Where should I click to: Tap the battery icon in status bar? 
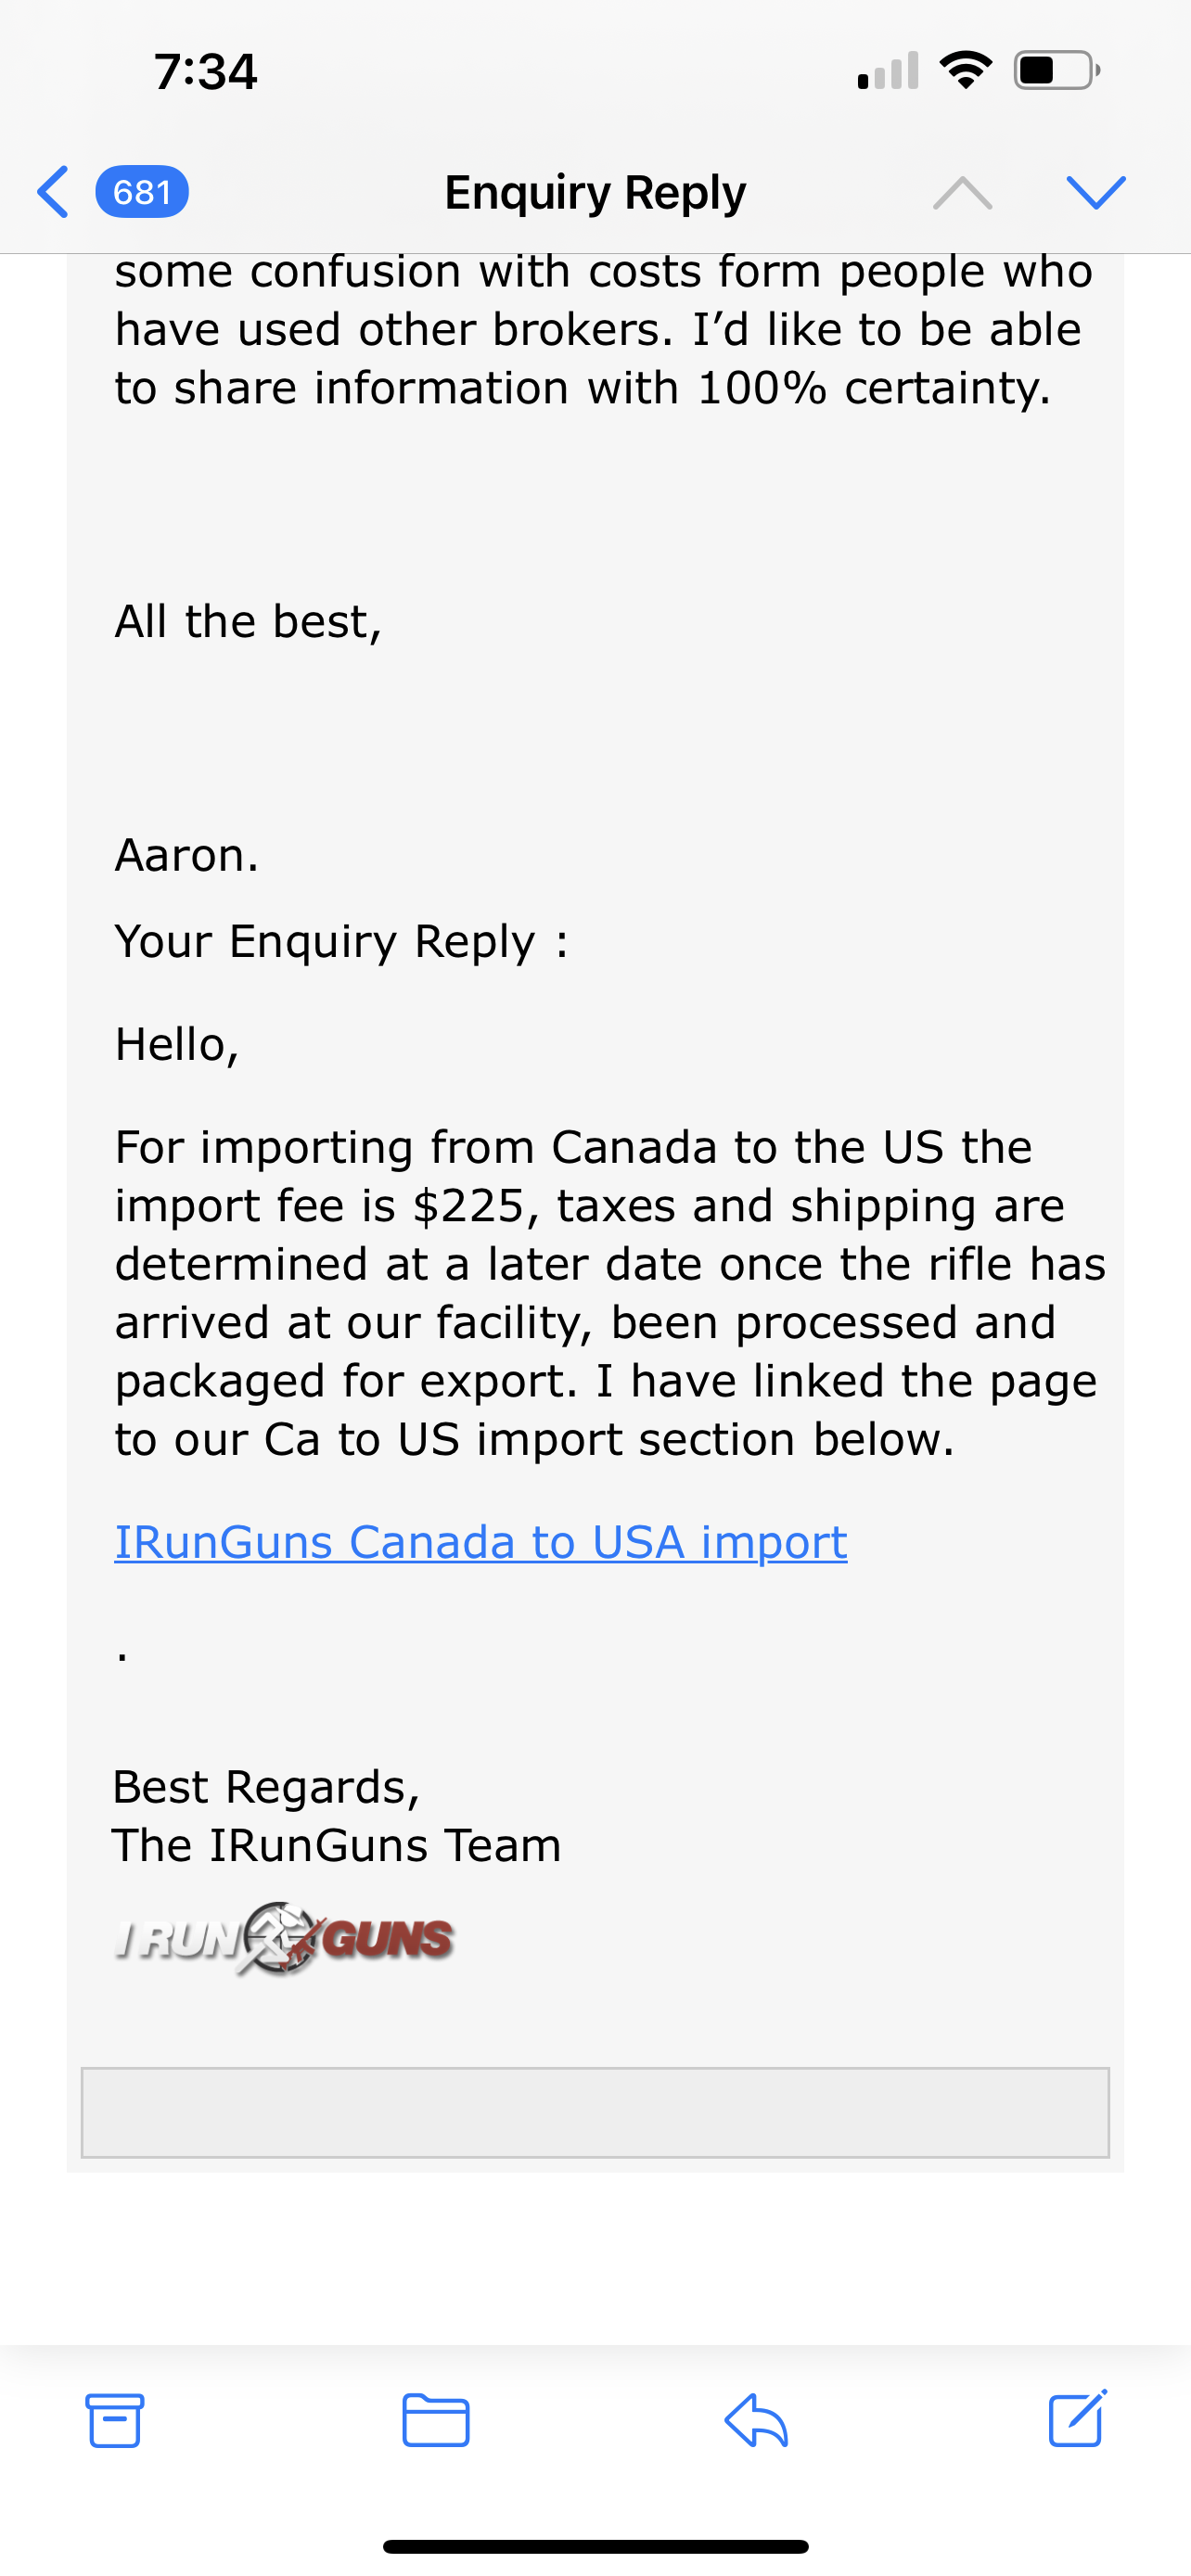(x=1056, y=70)
